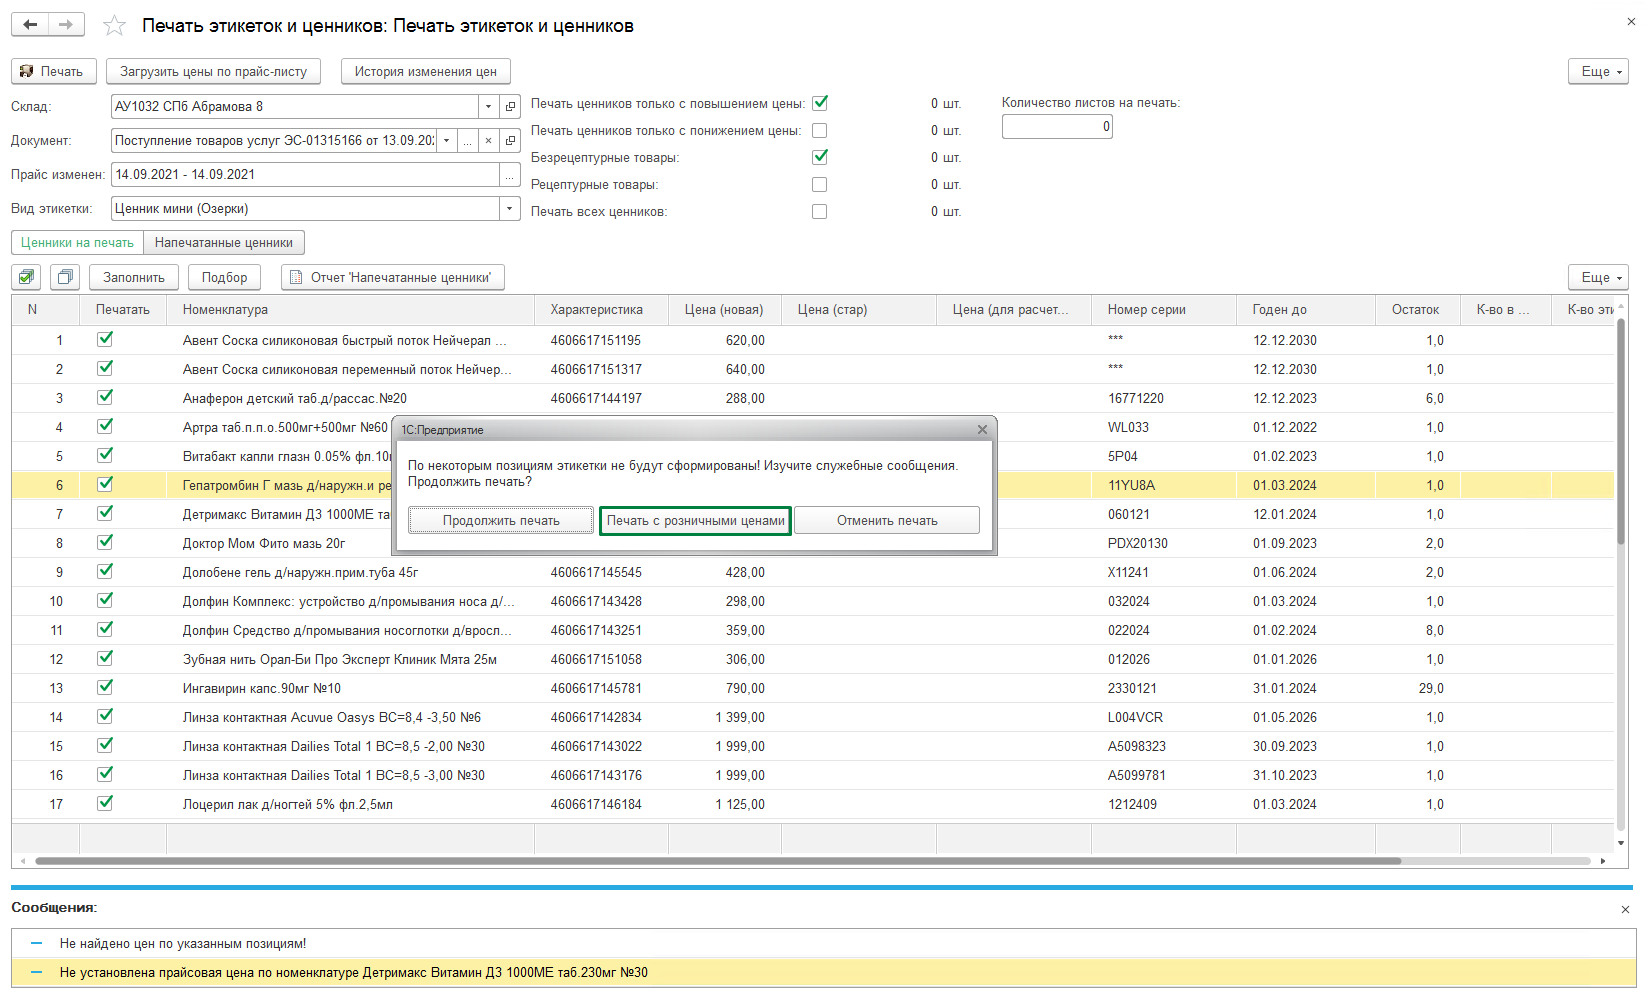Click the uncheck-all rows icon above table

tap(65, 277)
